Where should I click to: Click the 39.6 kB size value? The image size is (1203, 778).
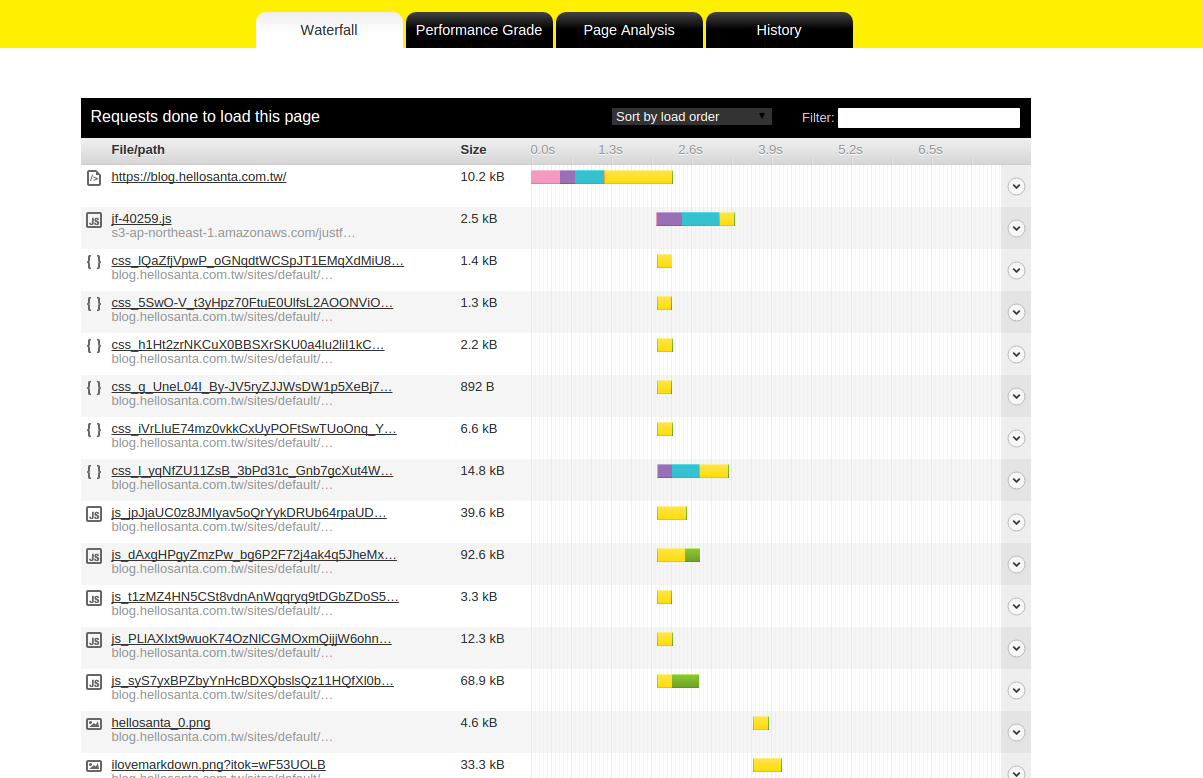pyautogui.click(x=482, y=513)
